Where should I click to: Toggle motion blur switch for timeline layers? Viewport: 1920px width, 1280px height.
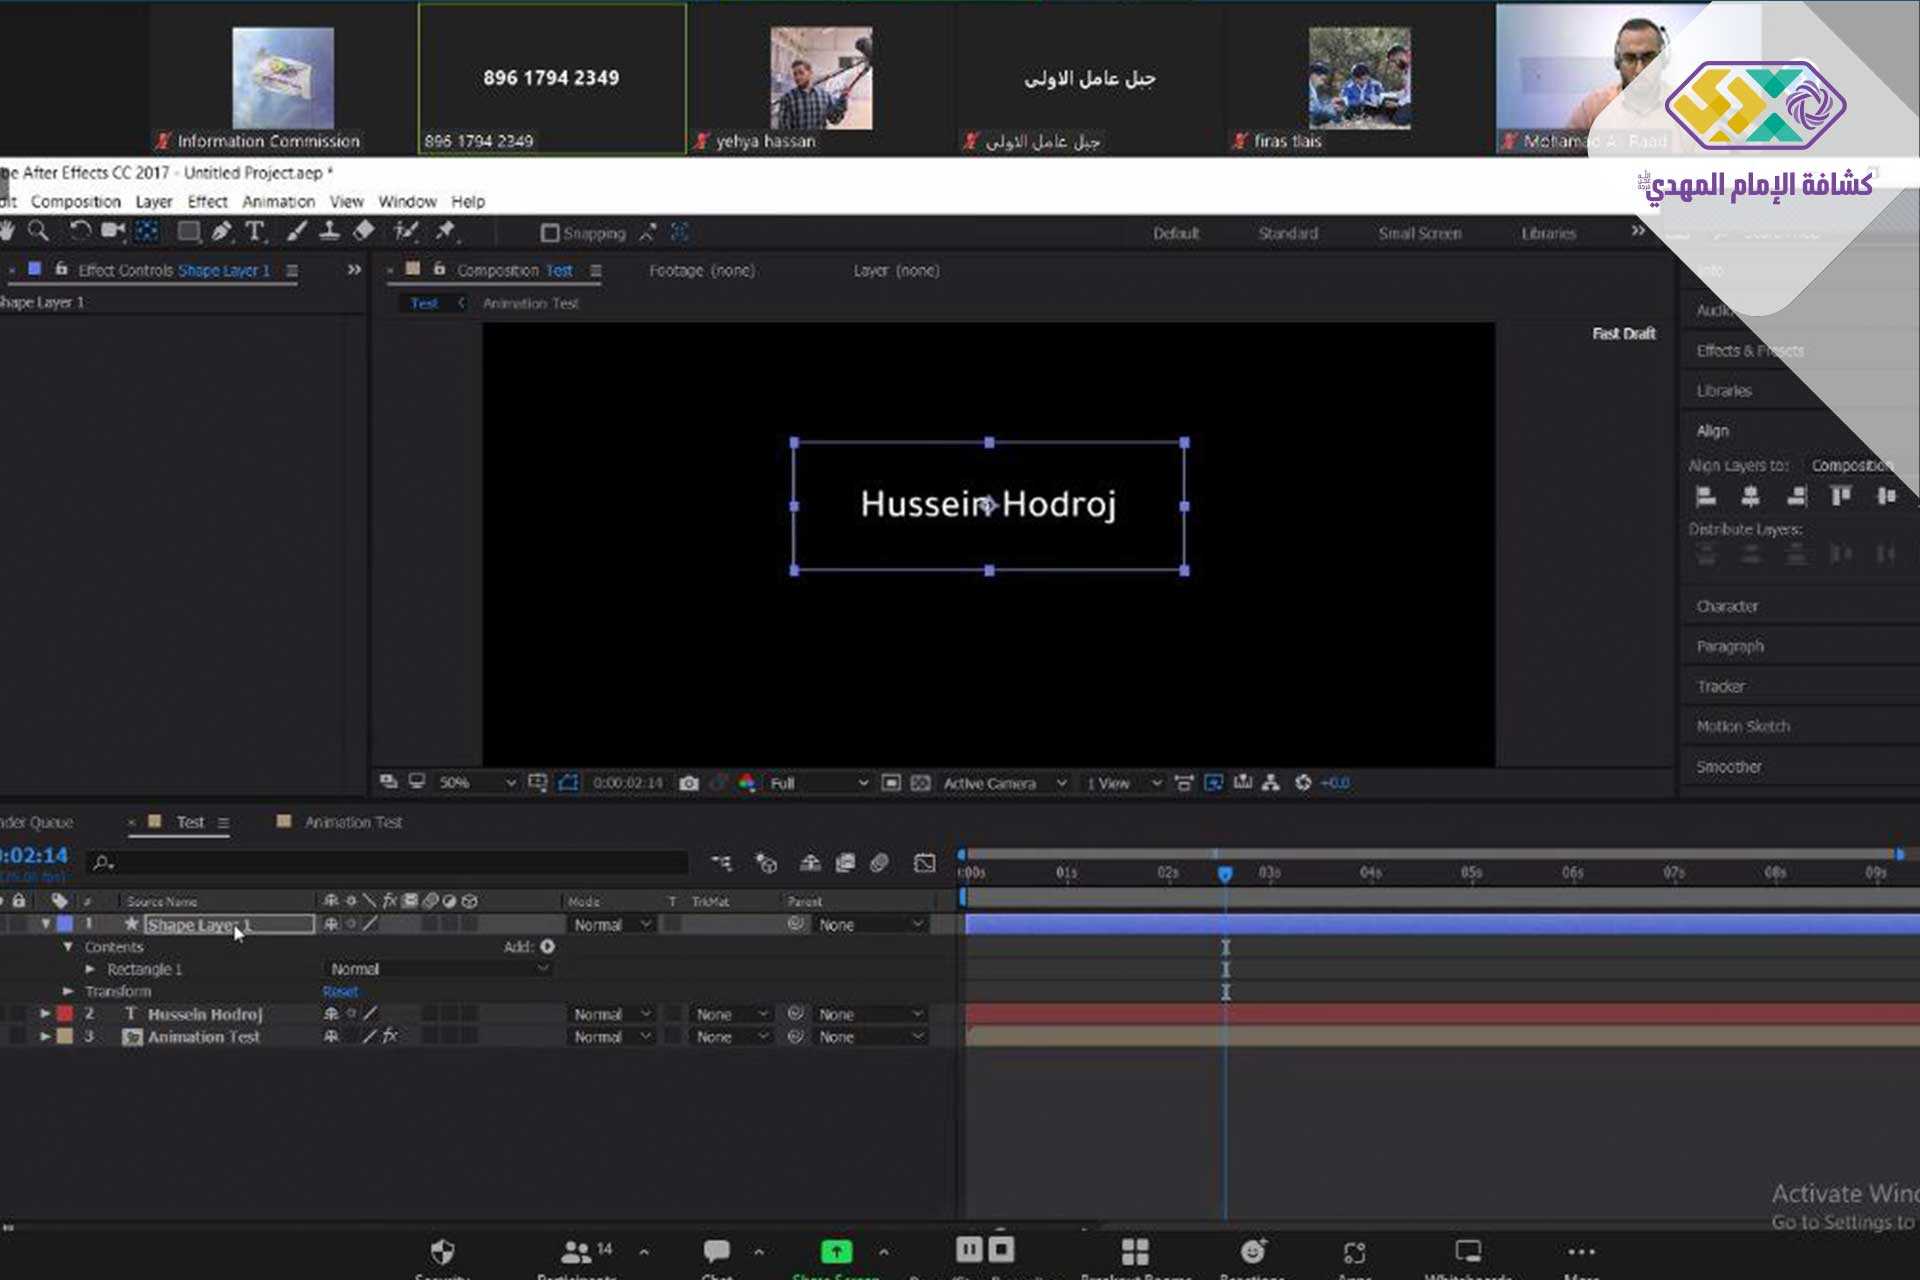[x=879, y=862]
